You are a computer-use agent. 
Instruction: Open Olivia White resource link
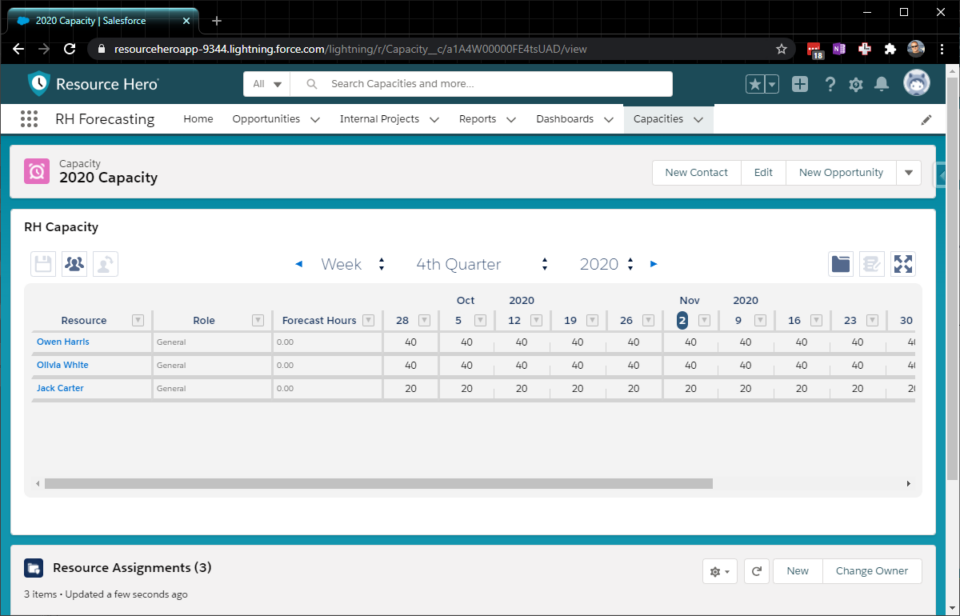(x=62, y=365)
